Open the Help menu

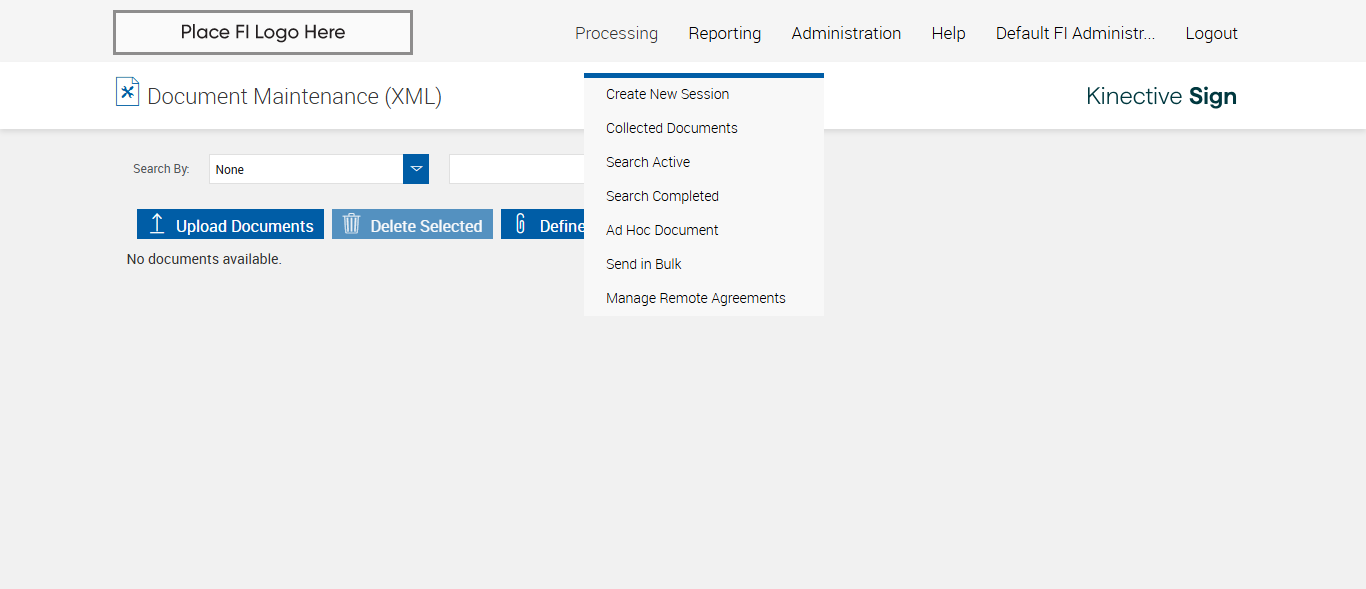point(948,33)
